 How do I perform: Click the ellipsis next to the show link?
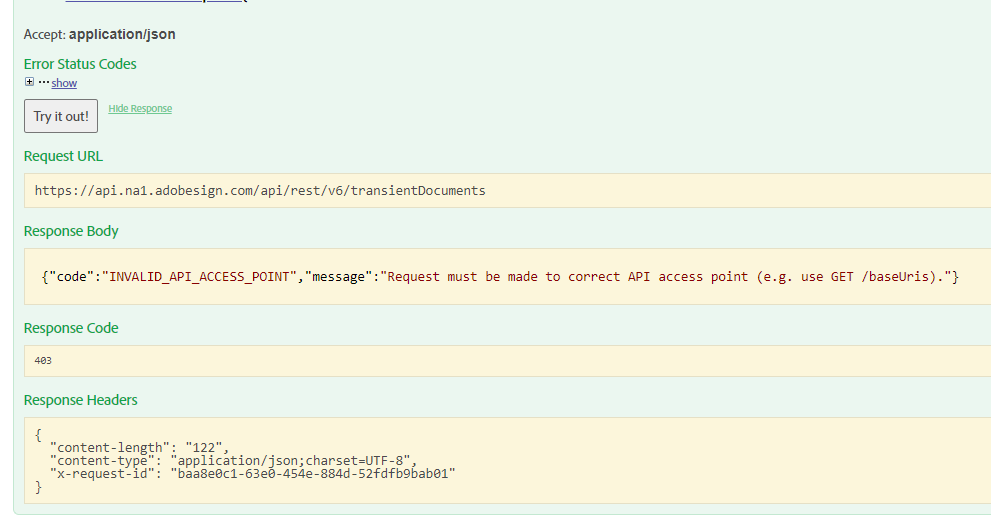click(x=43, y=82)
